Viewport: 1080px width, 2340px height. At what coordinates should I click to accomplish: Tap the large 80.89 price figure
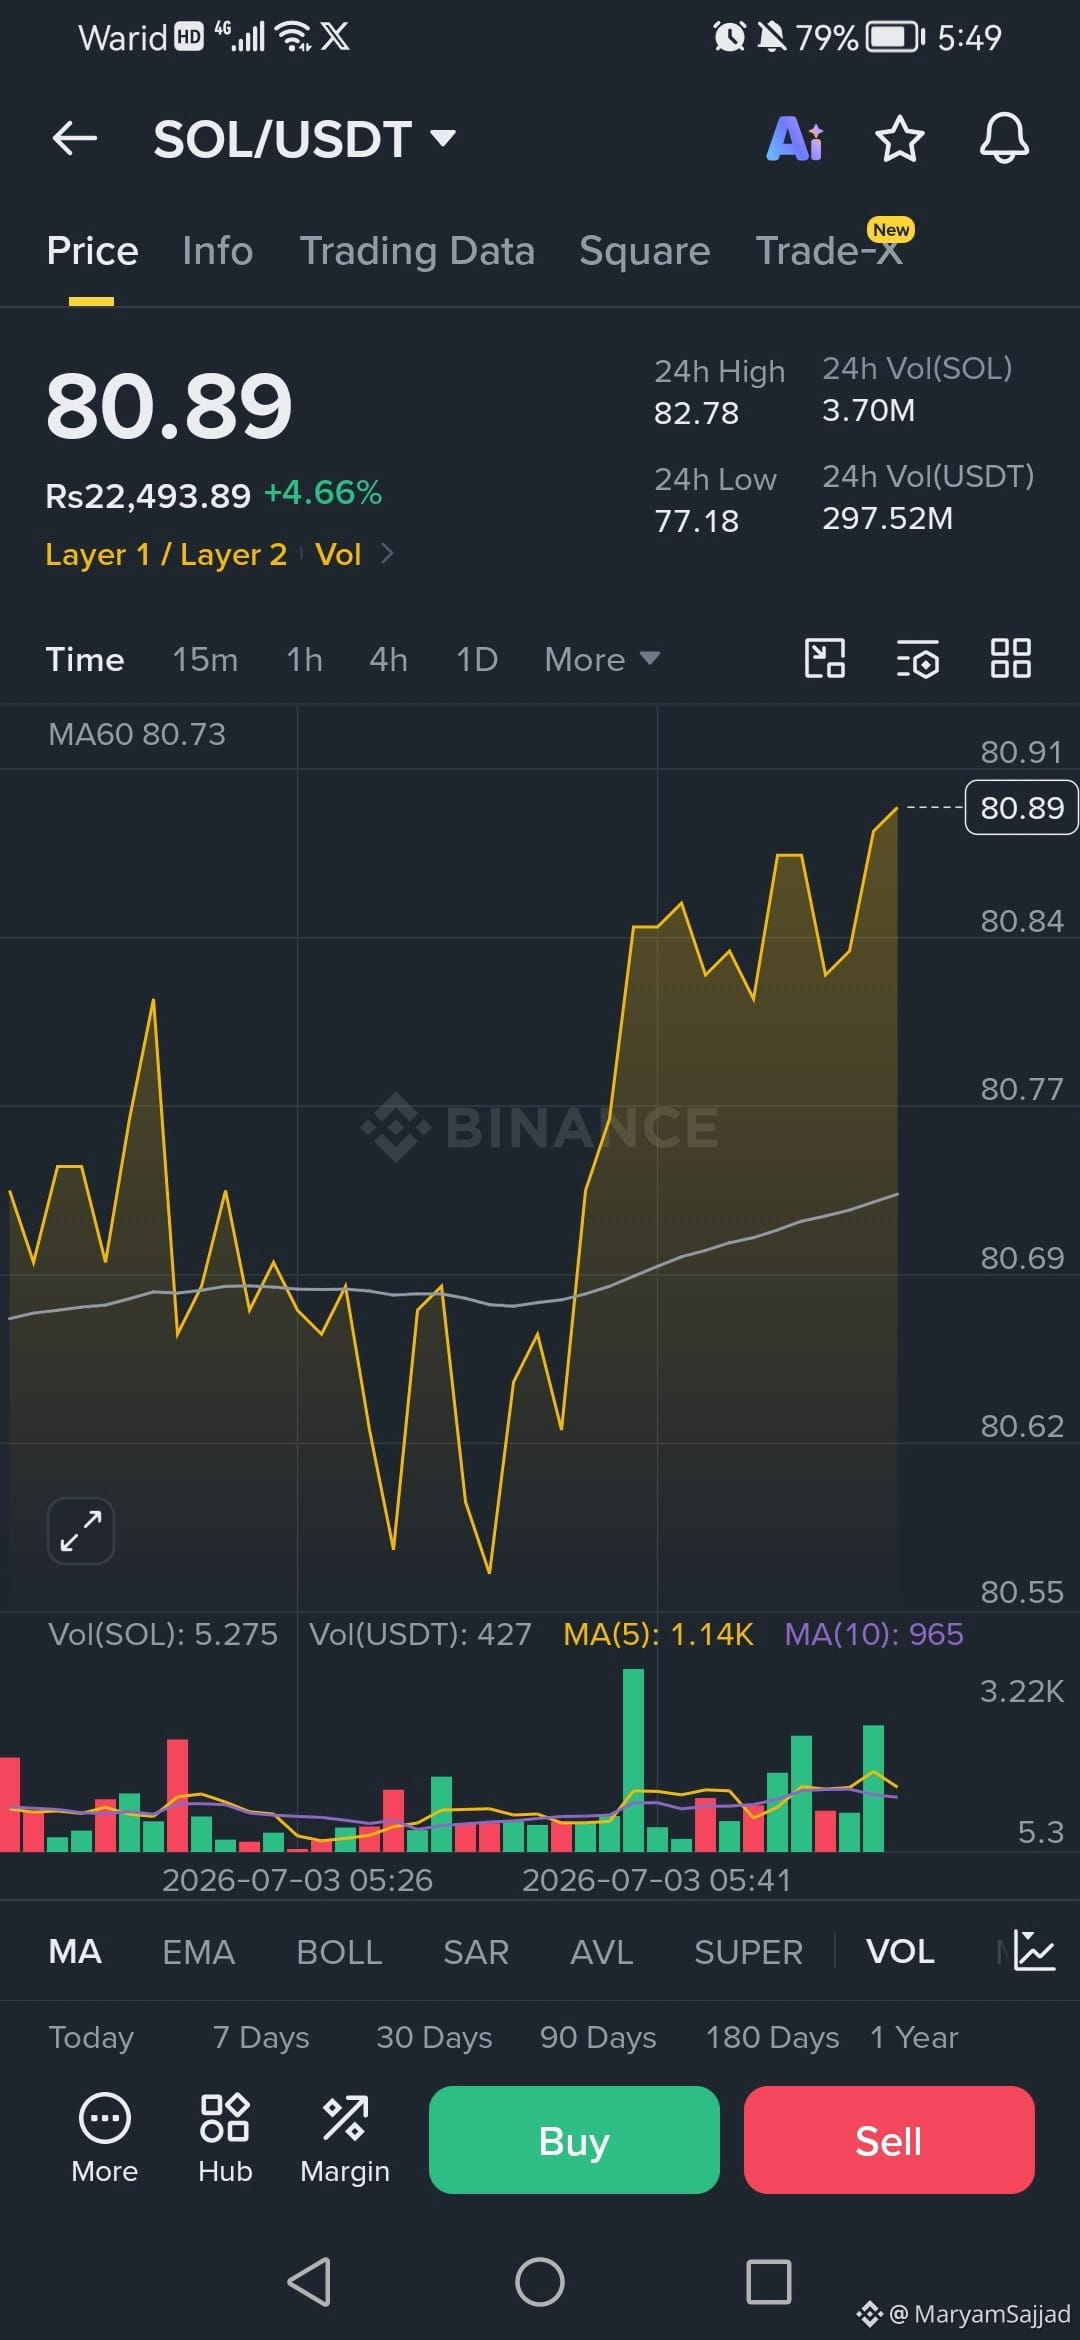(x=169, y=406)
